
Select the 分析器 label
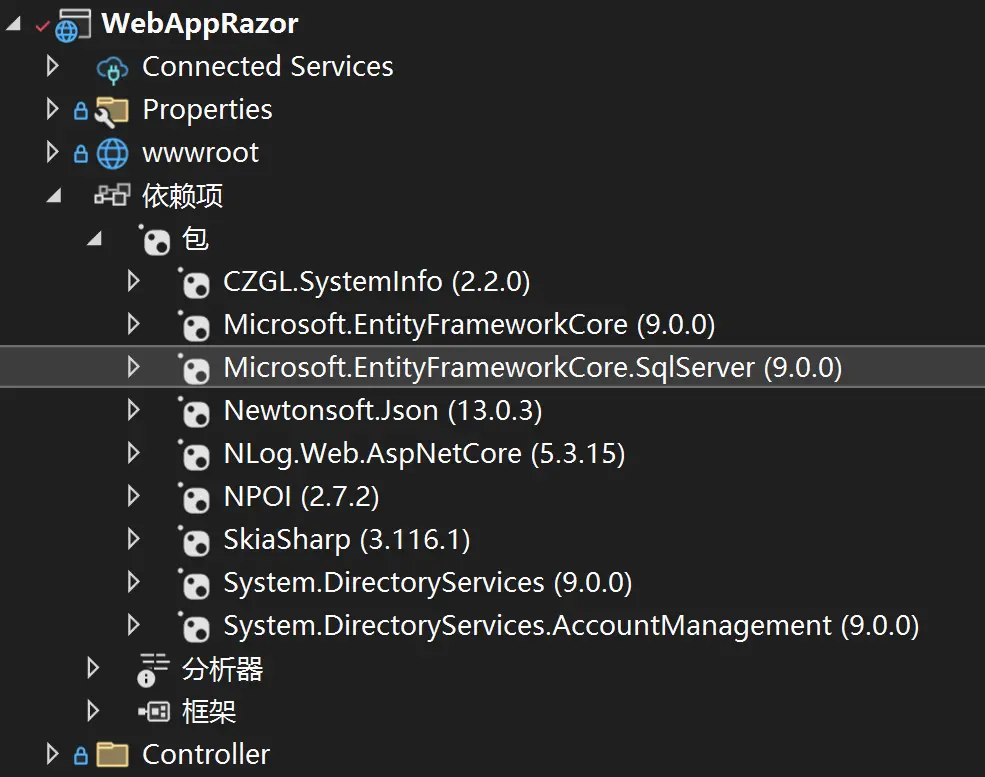pyautogui.click(x=222, y=669)
